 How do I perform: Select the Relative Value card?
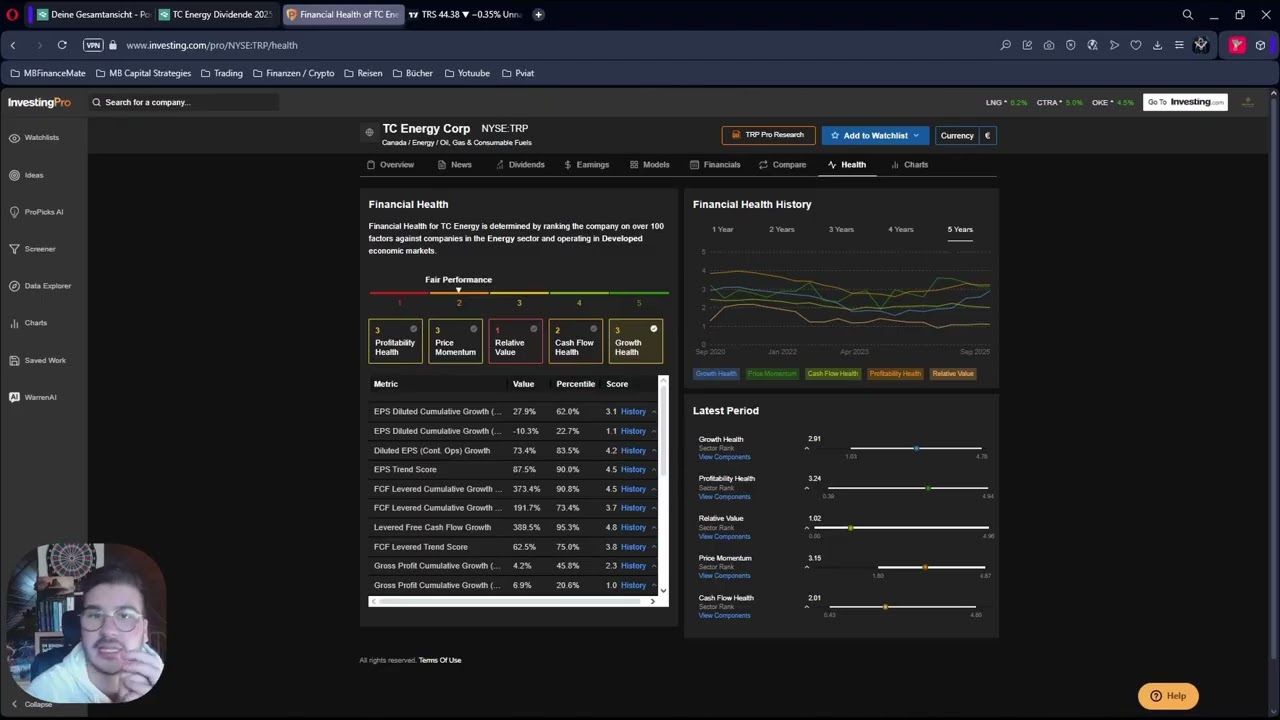point(515,340)
